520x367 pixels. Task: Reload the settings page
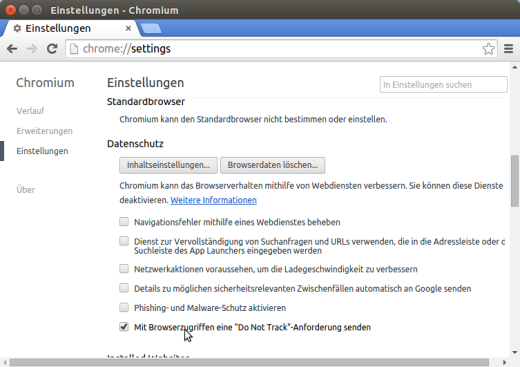52,49
